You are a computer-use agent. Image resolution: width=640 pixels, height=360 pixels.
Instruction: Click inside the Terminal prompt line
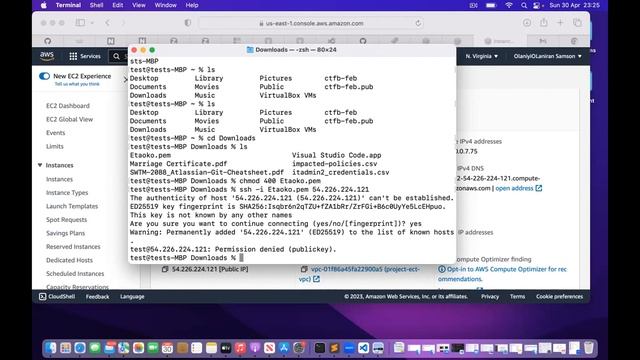tap(292, 258)
